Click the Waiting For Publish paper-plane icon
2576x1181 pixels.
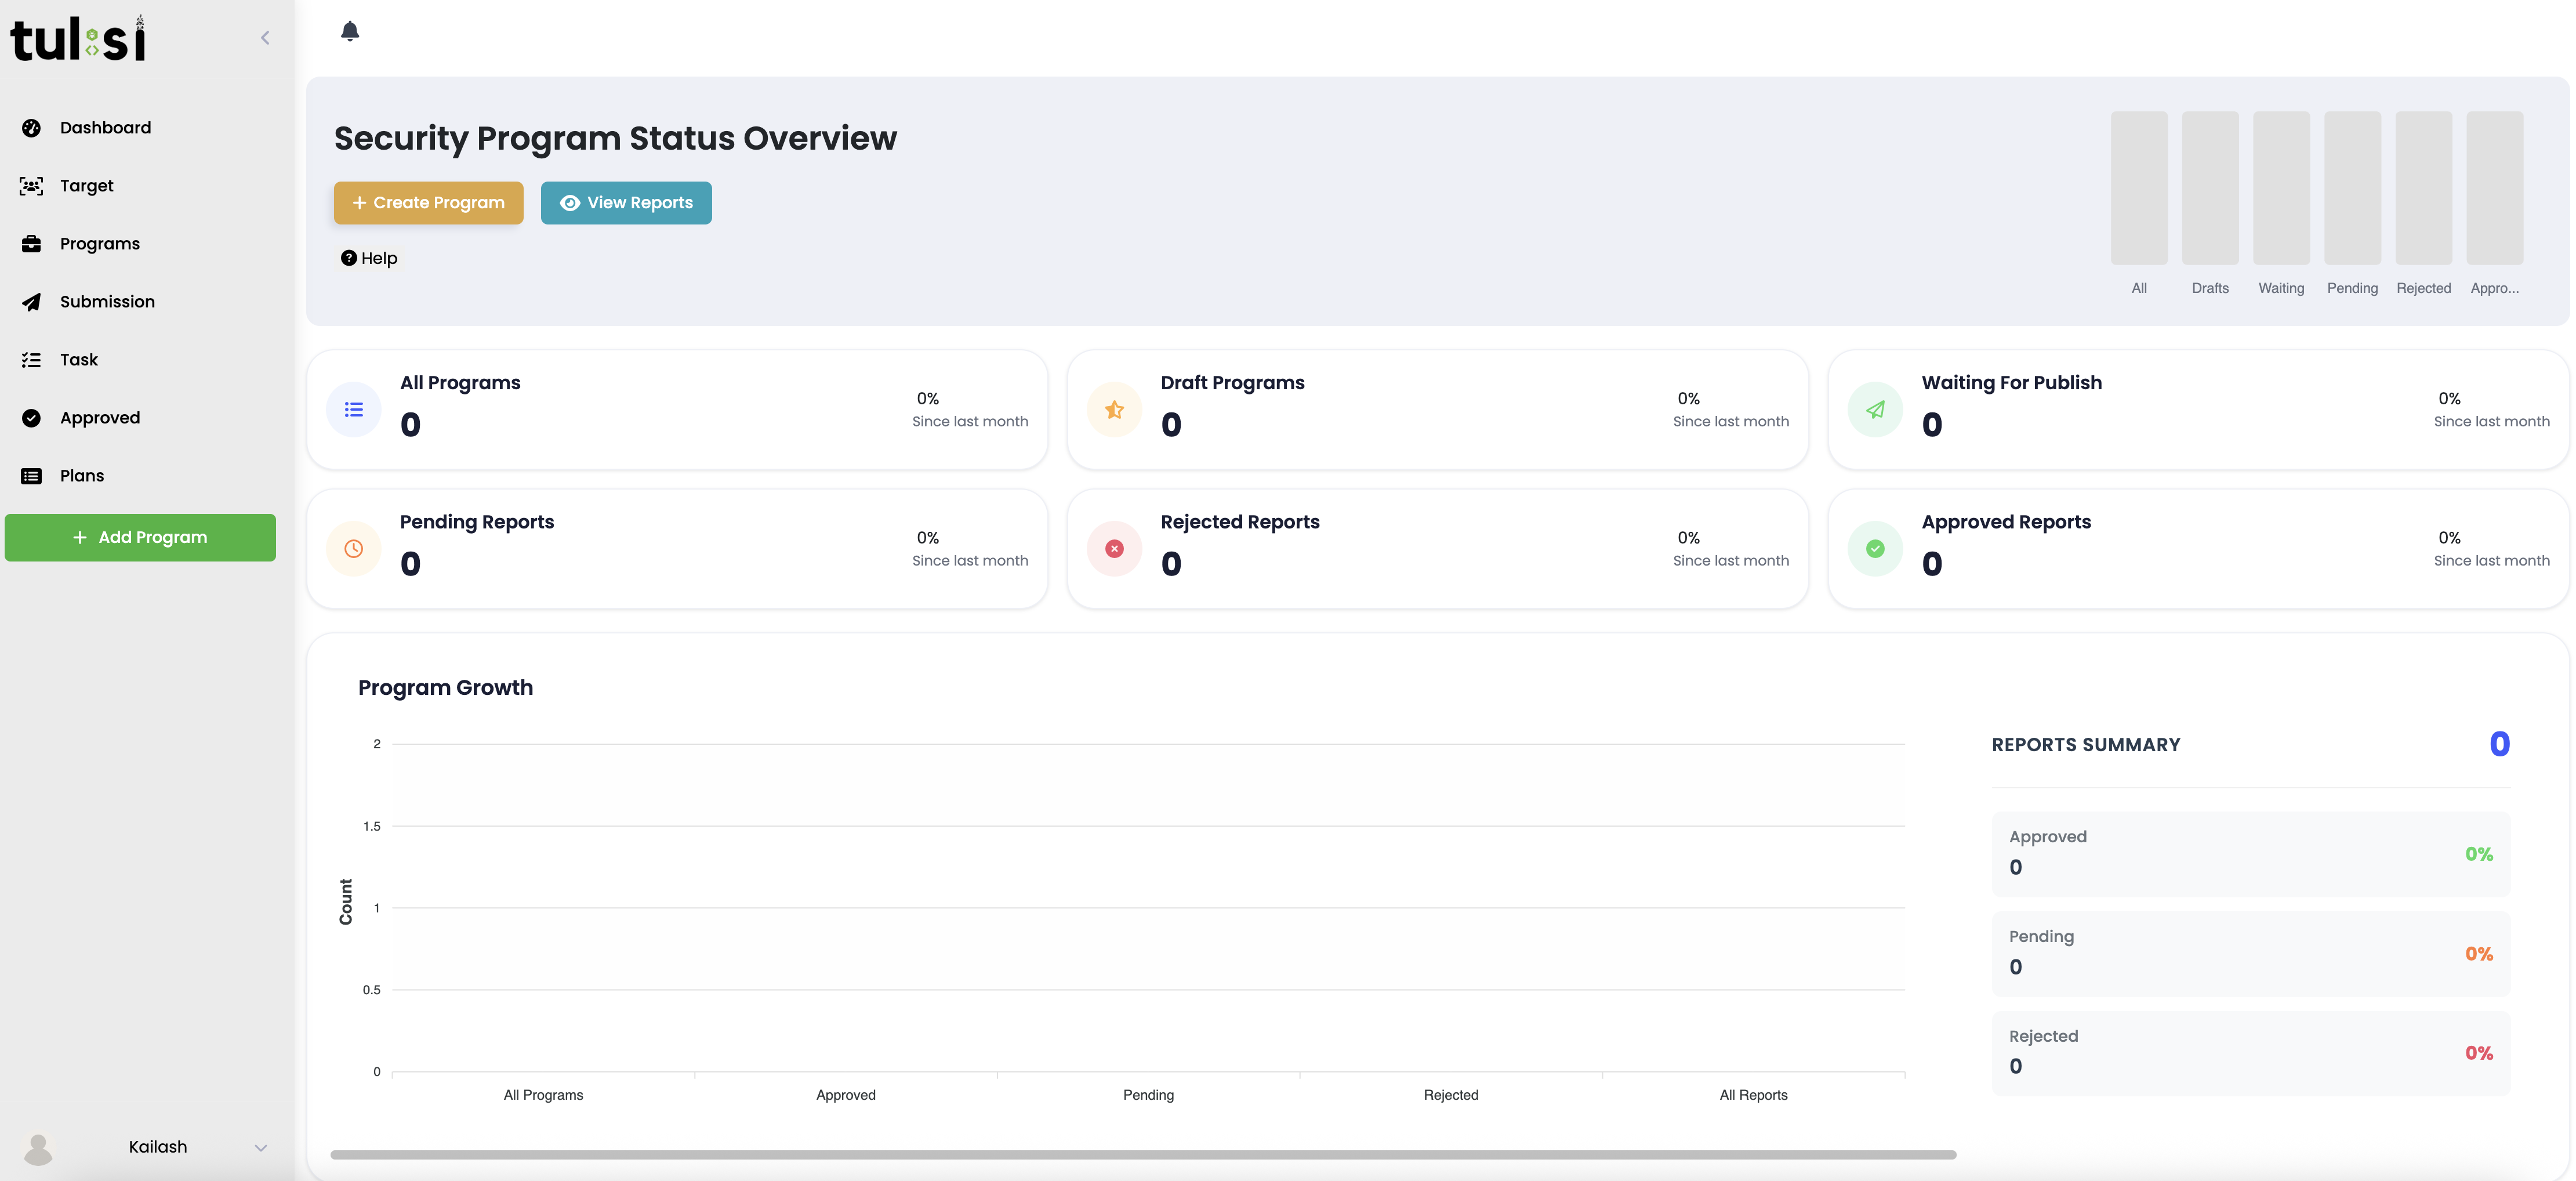[1875, 409]
